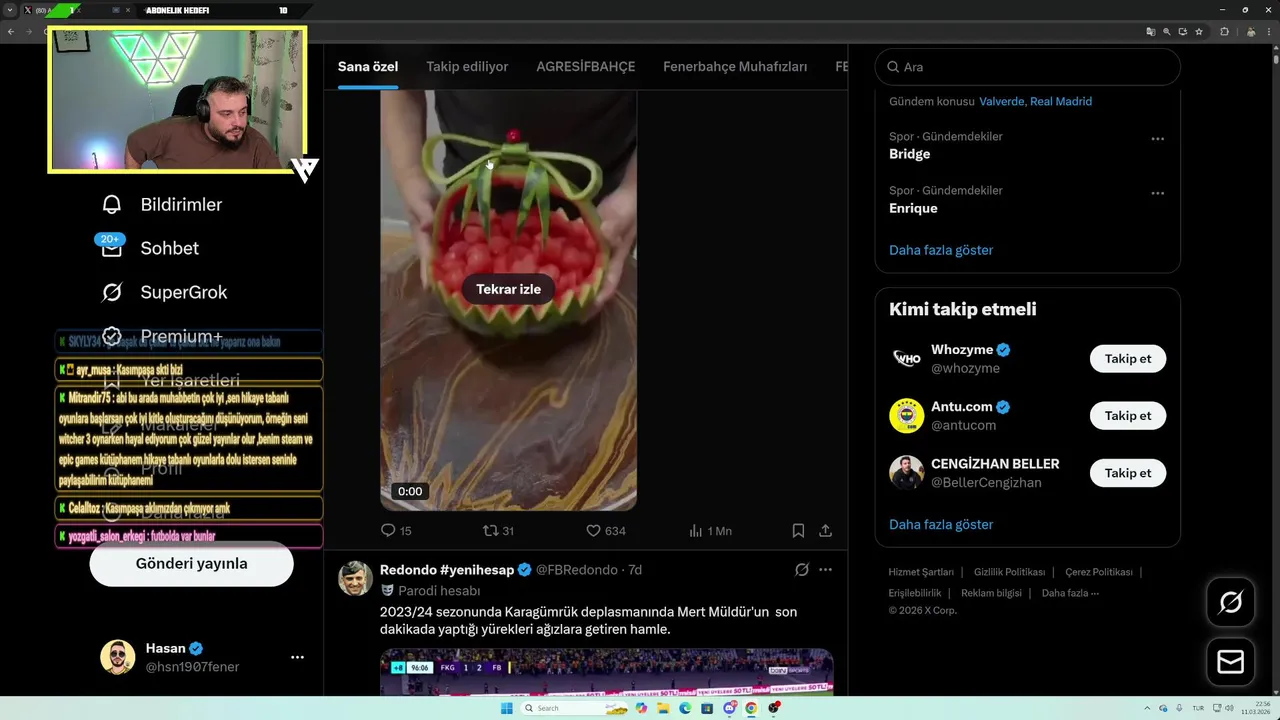Screen dimensions: 1280x720
Task: Follow Antu.com with Takip et
Action: tap(1128, 415)
